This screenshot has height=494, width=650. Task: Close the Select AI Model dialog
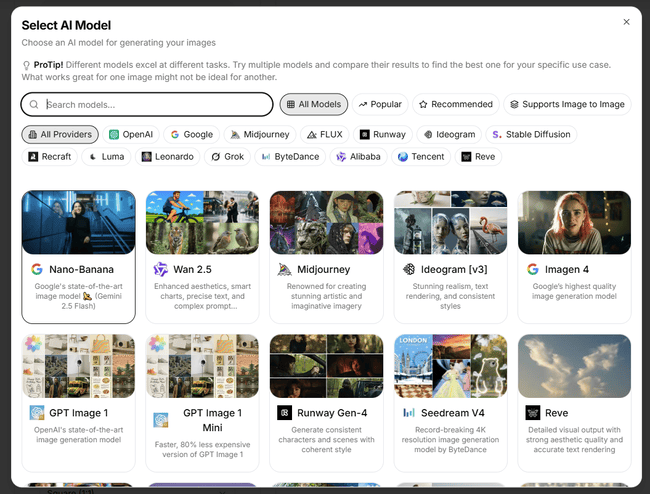[x=626, y=22]
